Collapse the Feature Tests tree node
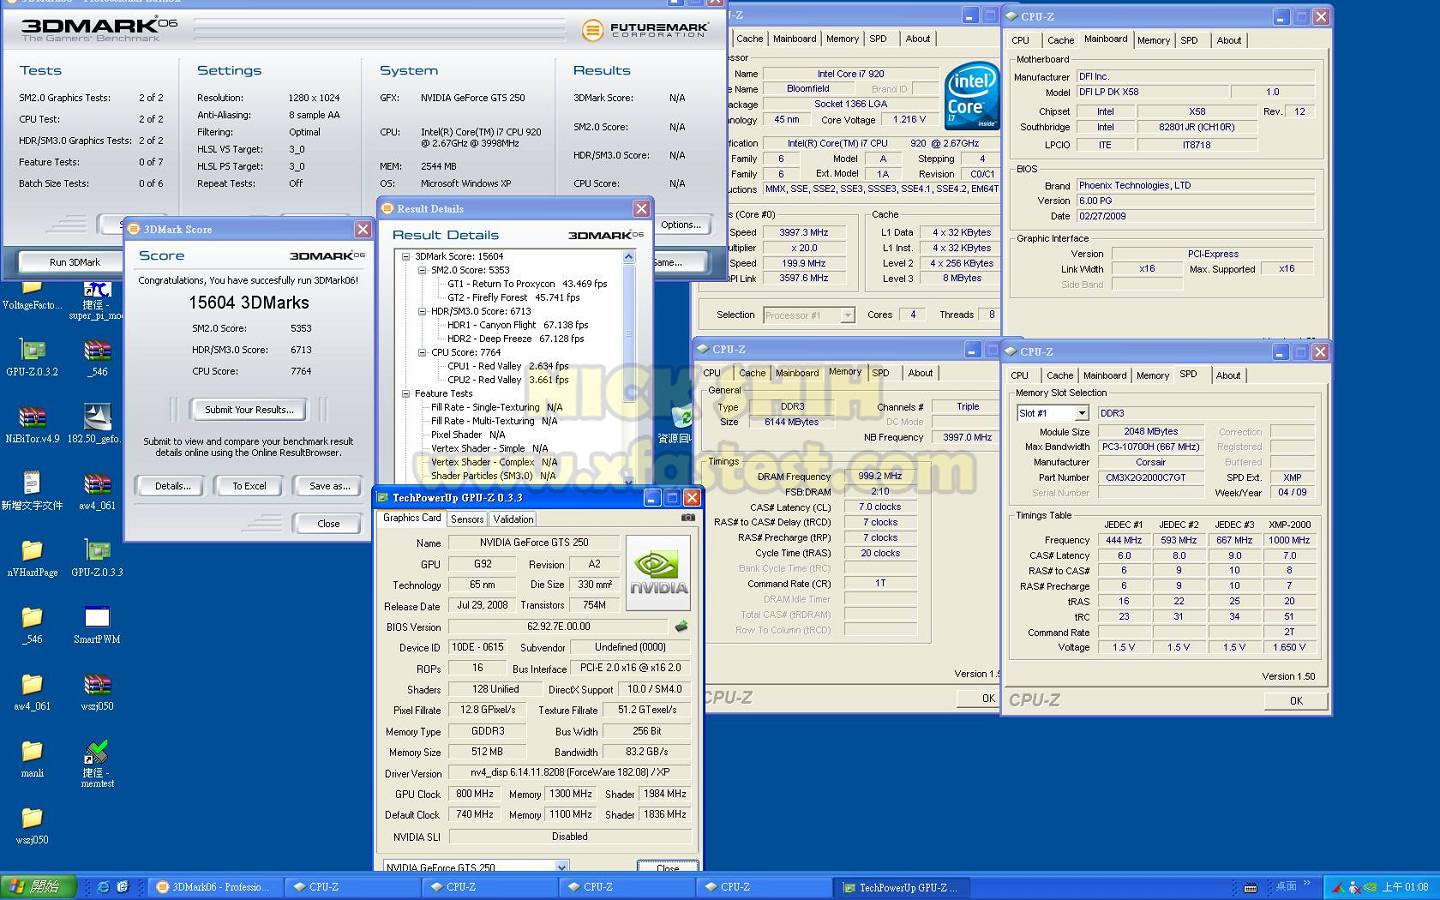Image resolution: width=1440 pixels, height=900 pixels. (x=406, y=394)
